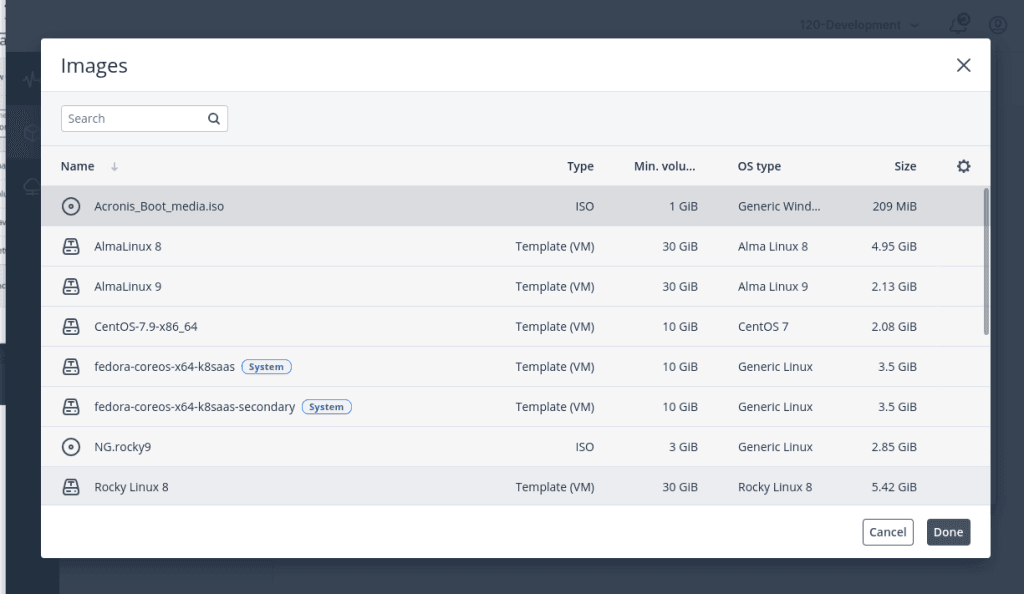Click the Size column header
The image size is (1024, 594).
[x=905, y=166]
